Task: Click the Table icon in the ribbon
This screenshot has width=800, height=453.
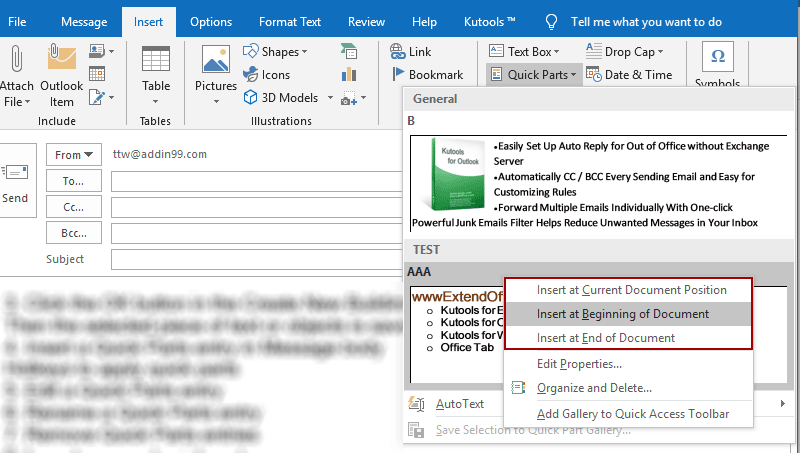Action: pos(155,62)
